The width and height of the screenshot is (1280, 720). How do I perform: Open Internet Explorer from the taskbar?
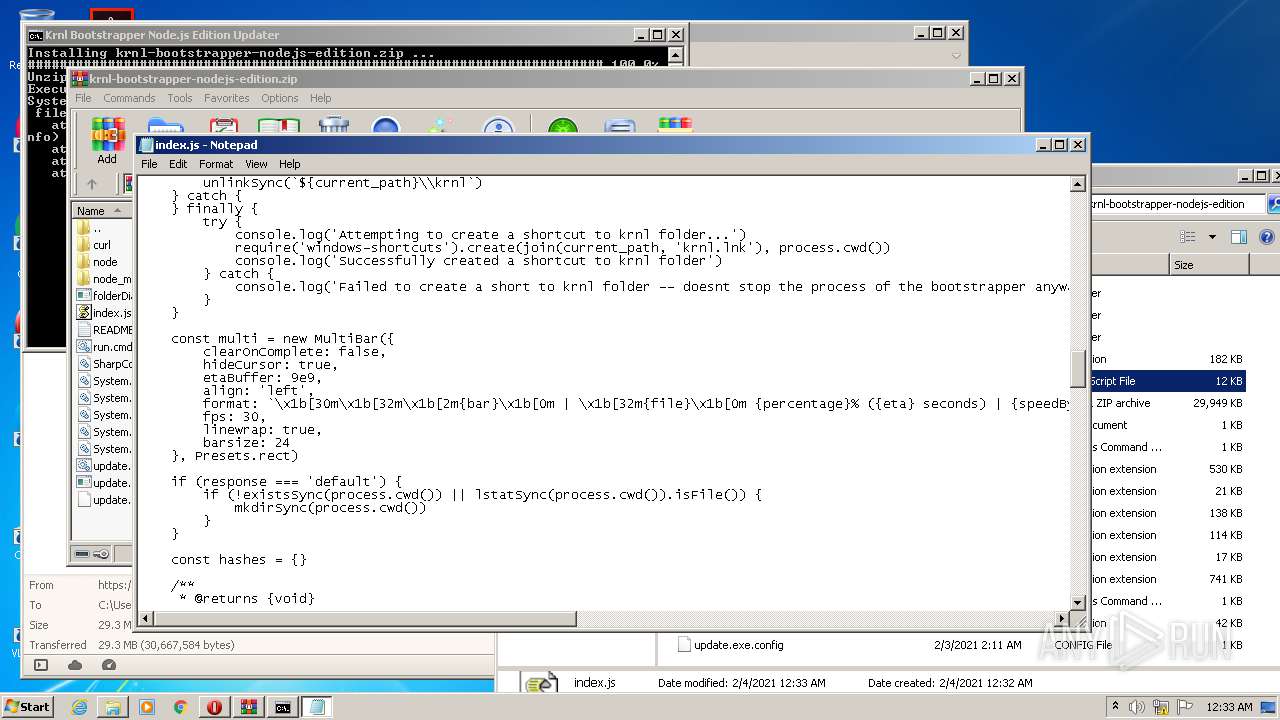coord(79,707)
